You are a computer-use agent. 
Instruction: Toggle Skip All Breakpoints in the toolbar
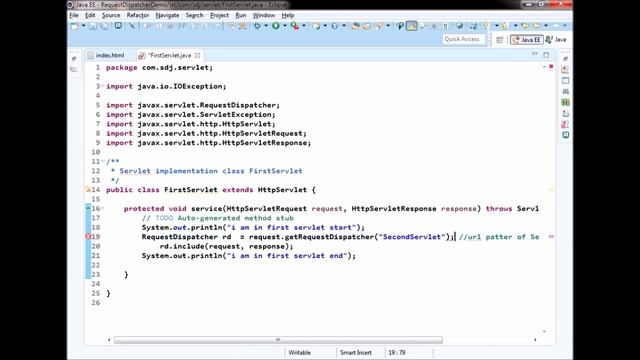coord(131,26)
